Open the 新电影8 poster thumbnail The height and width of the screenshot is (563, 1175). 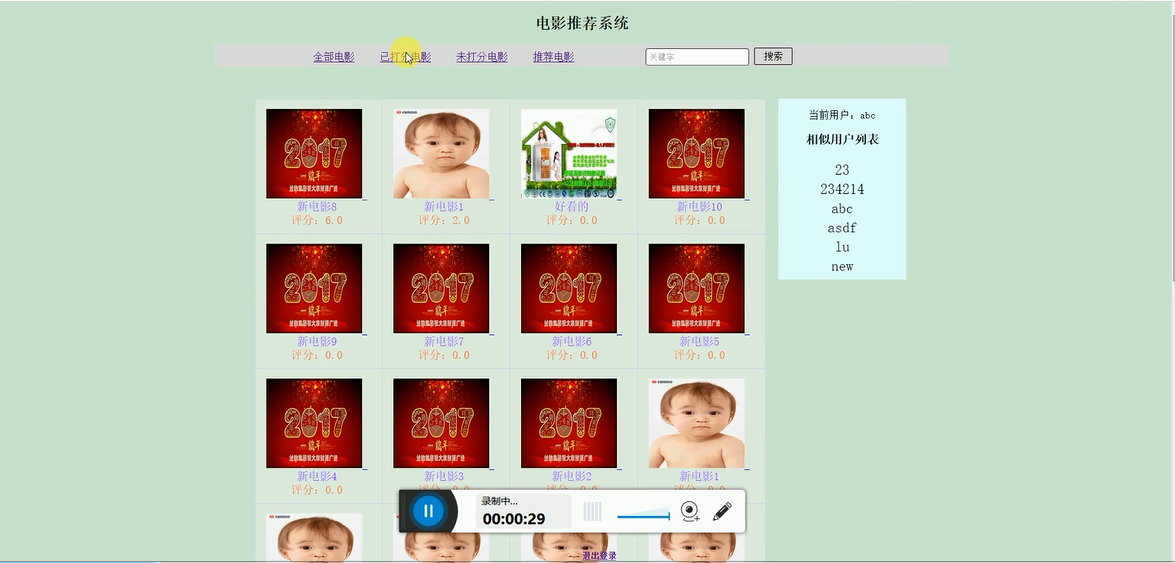tap(314, 154)
